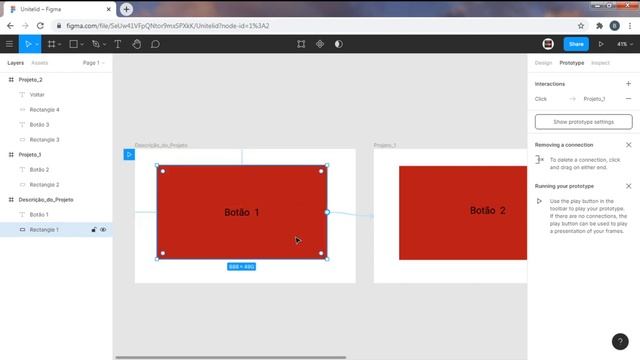Screen dimensions: 640x360
Task: Switch to the Prototype tab
Action: pyautogui.click(x=571, y=63)
